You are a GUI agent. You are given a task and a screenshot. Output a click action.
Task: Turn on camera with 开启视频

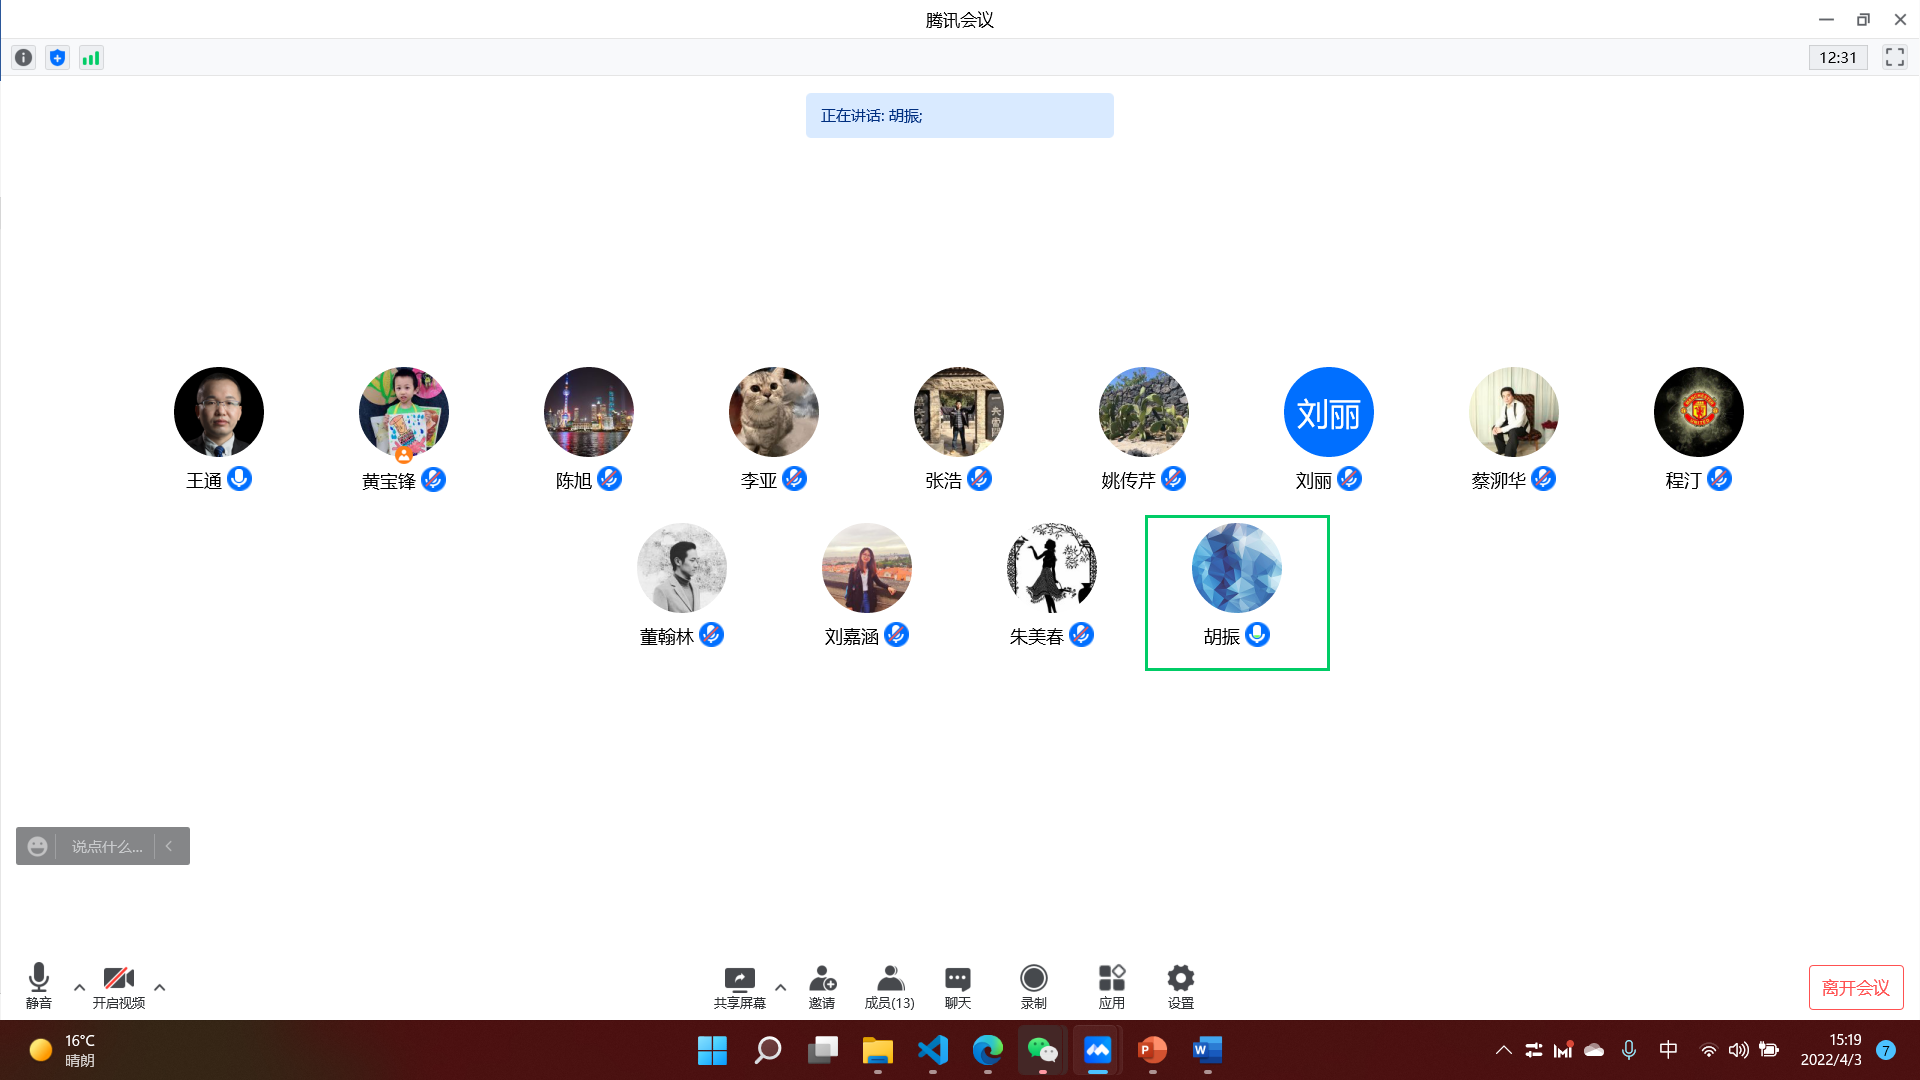click(119, 986)
